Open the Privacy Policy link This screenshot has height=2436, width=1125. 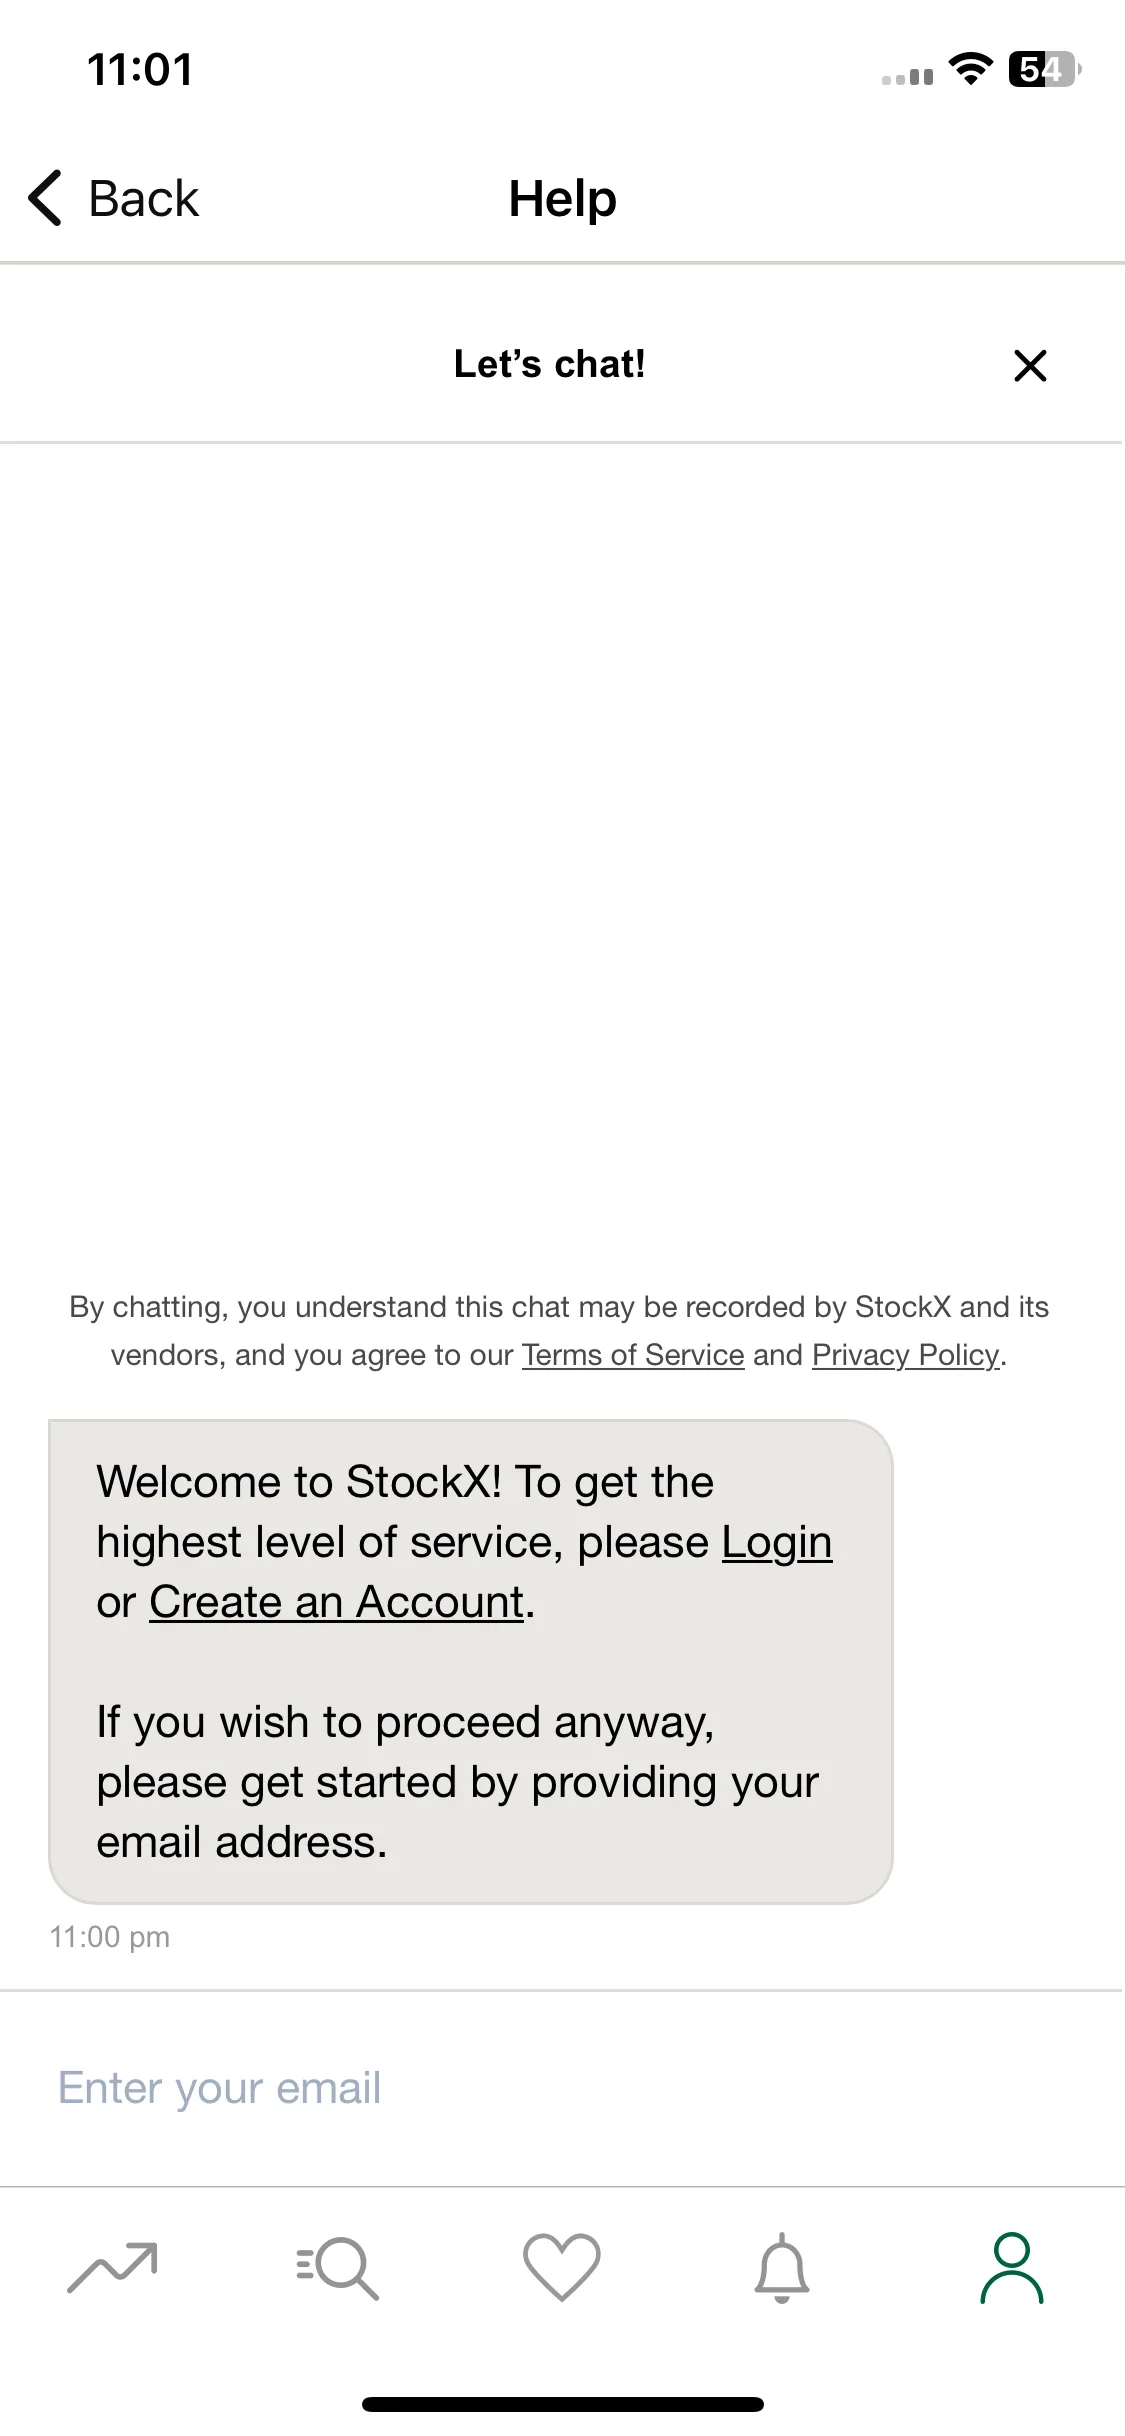click(x=906, y=1355)
